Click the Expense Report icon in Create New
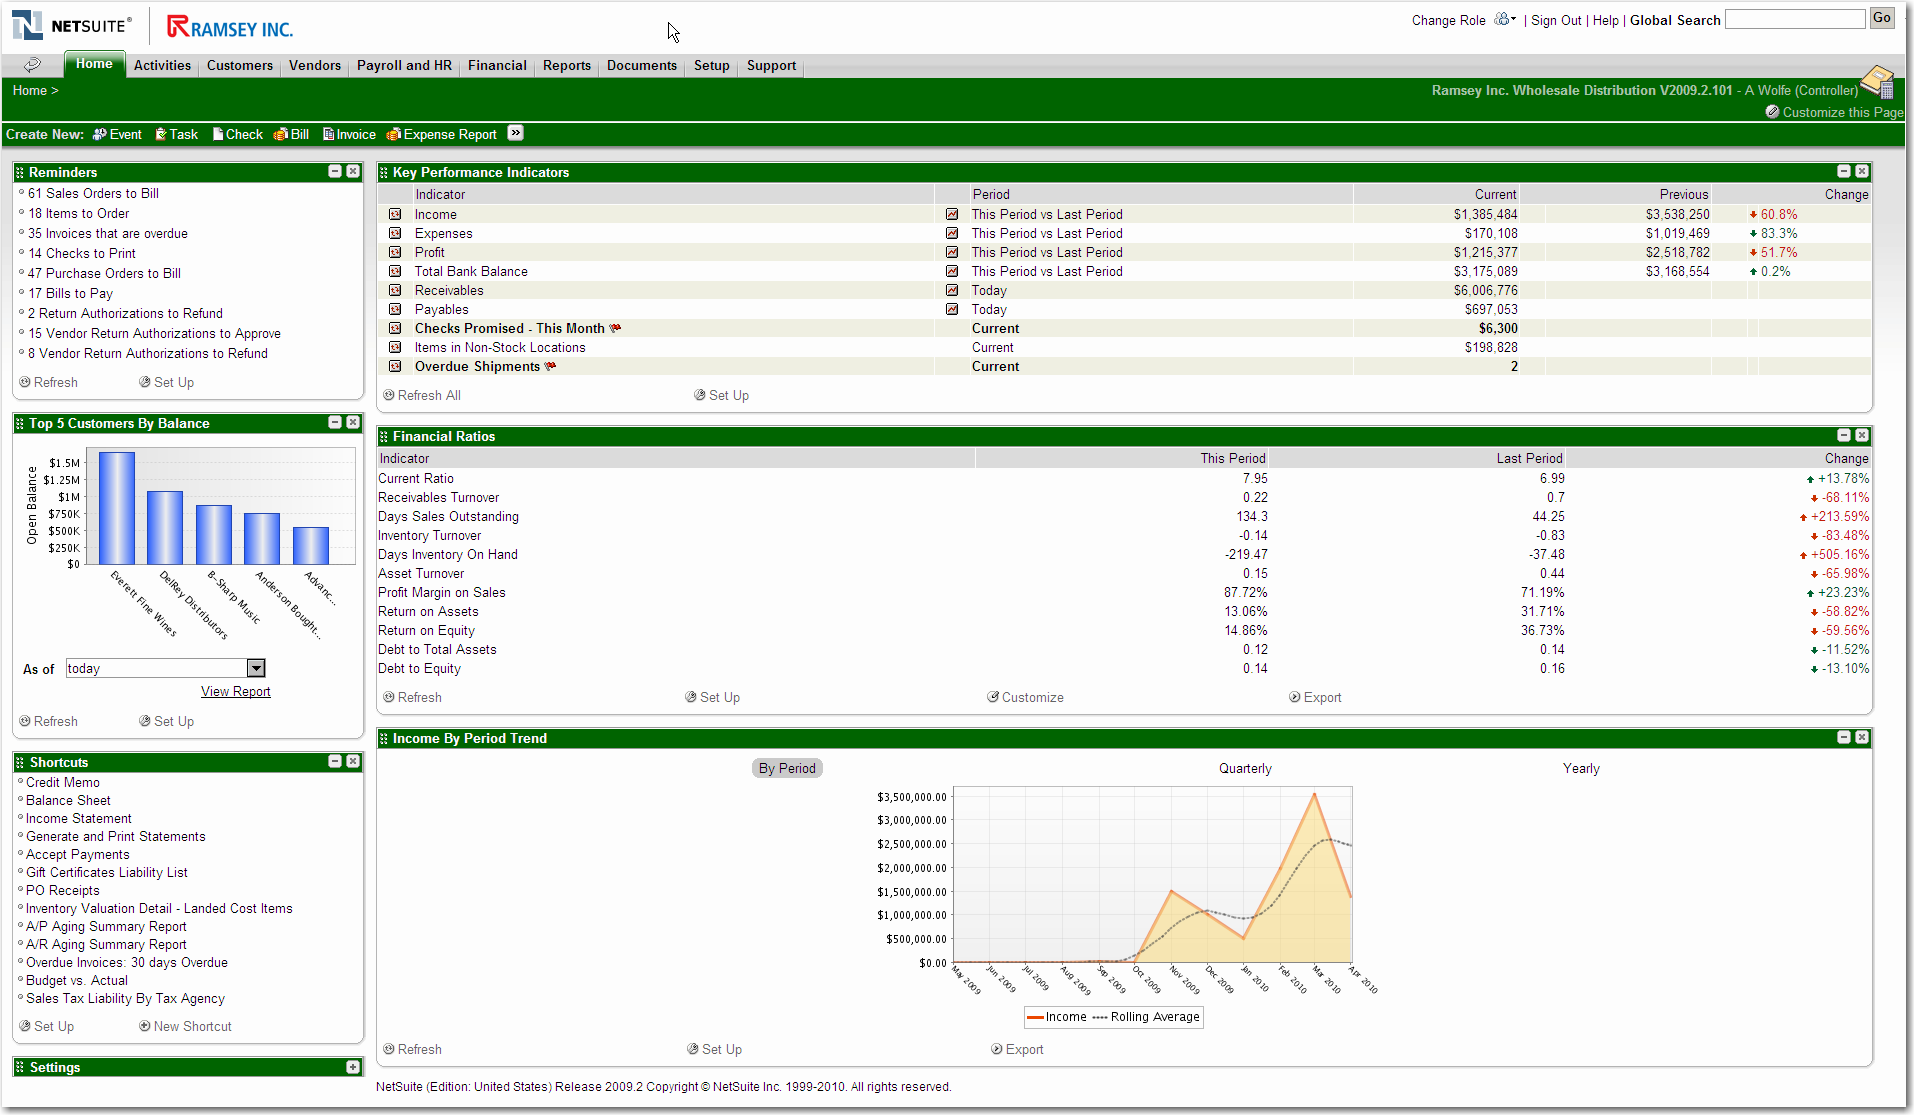1914x1115 pixels. pos(394,134)
